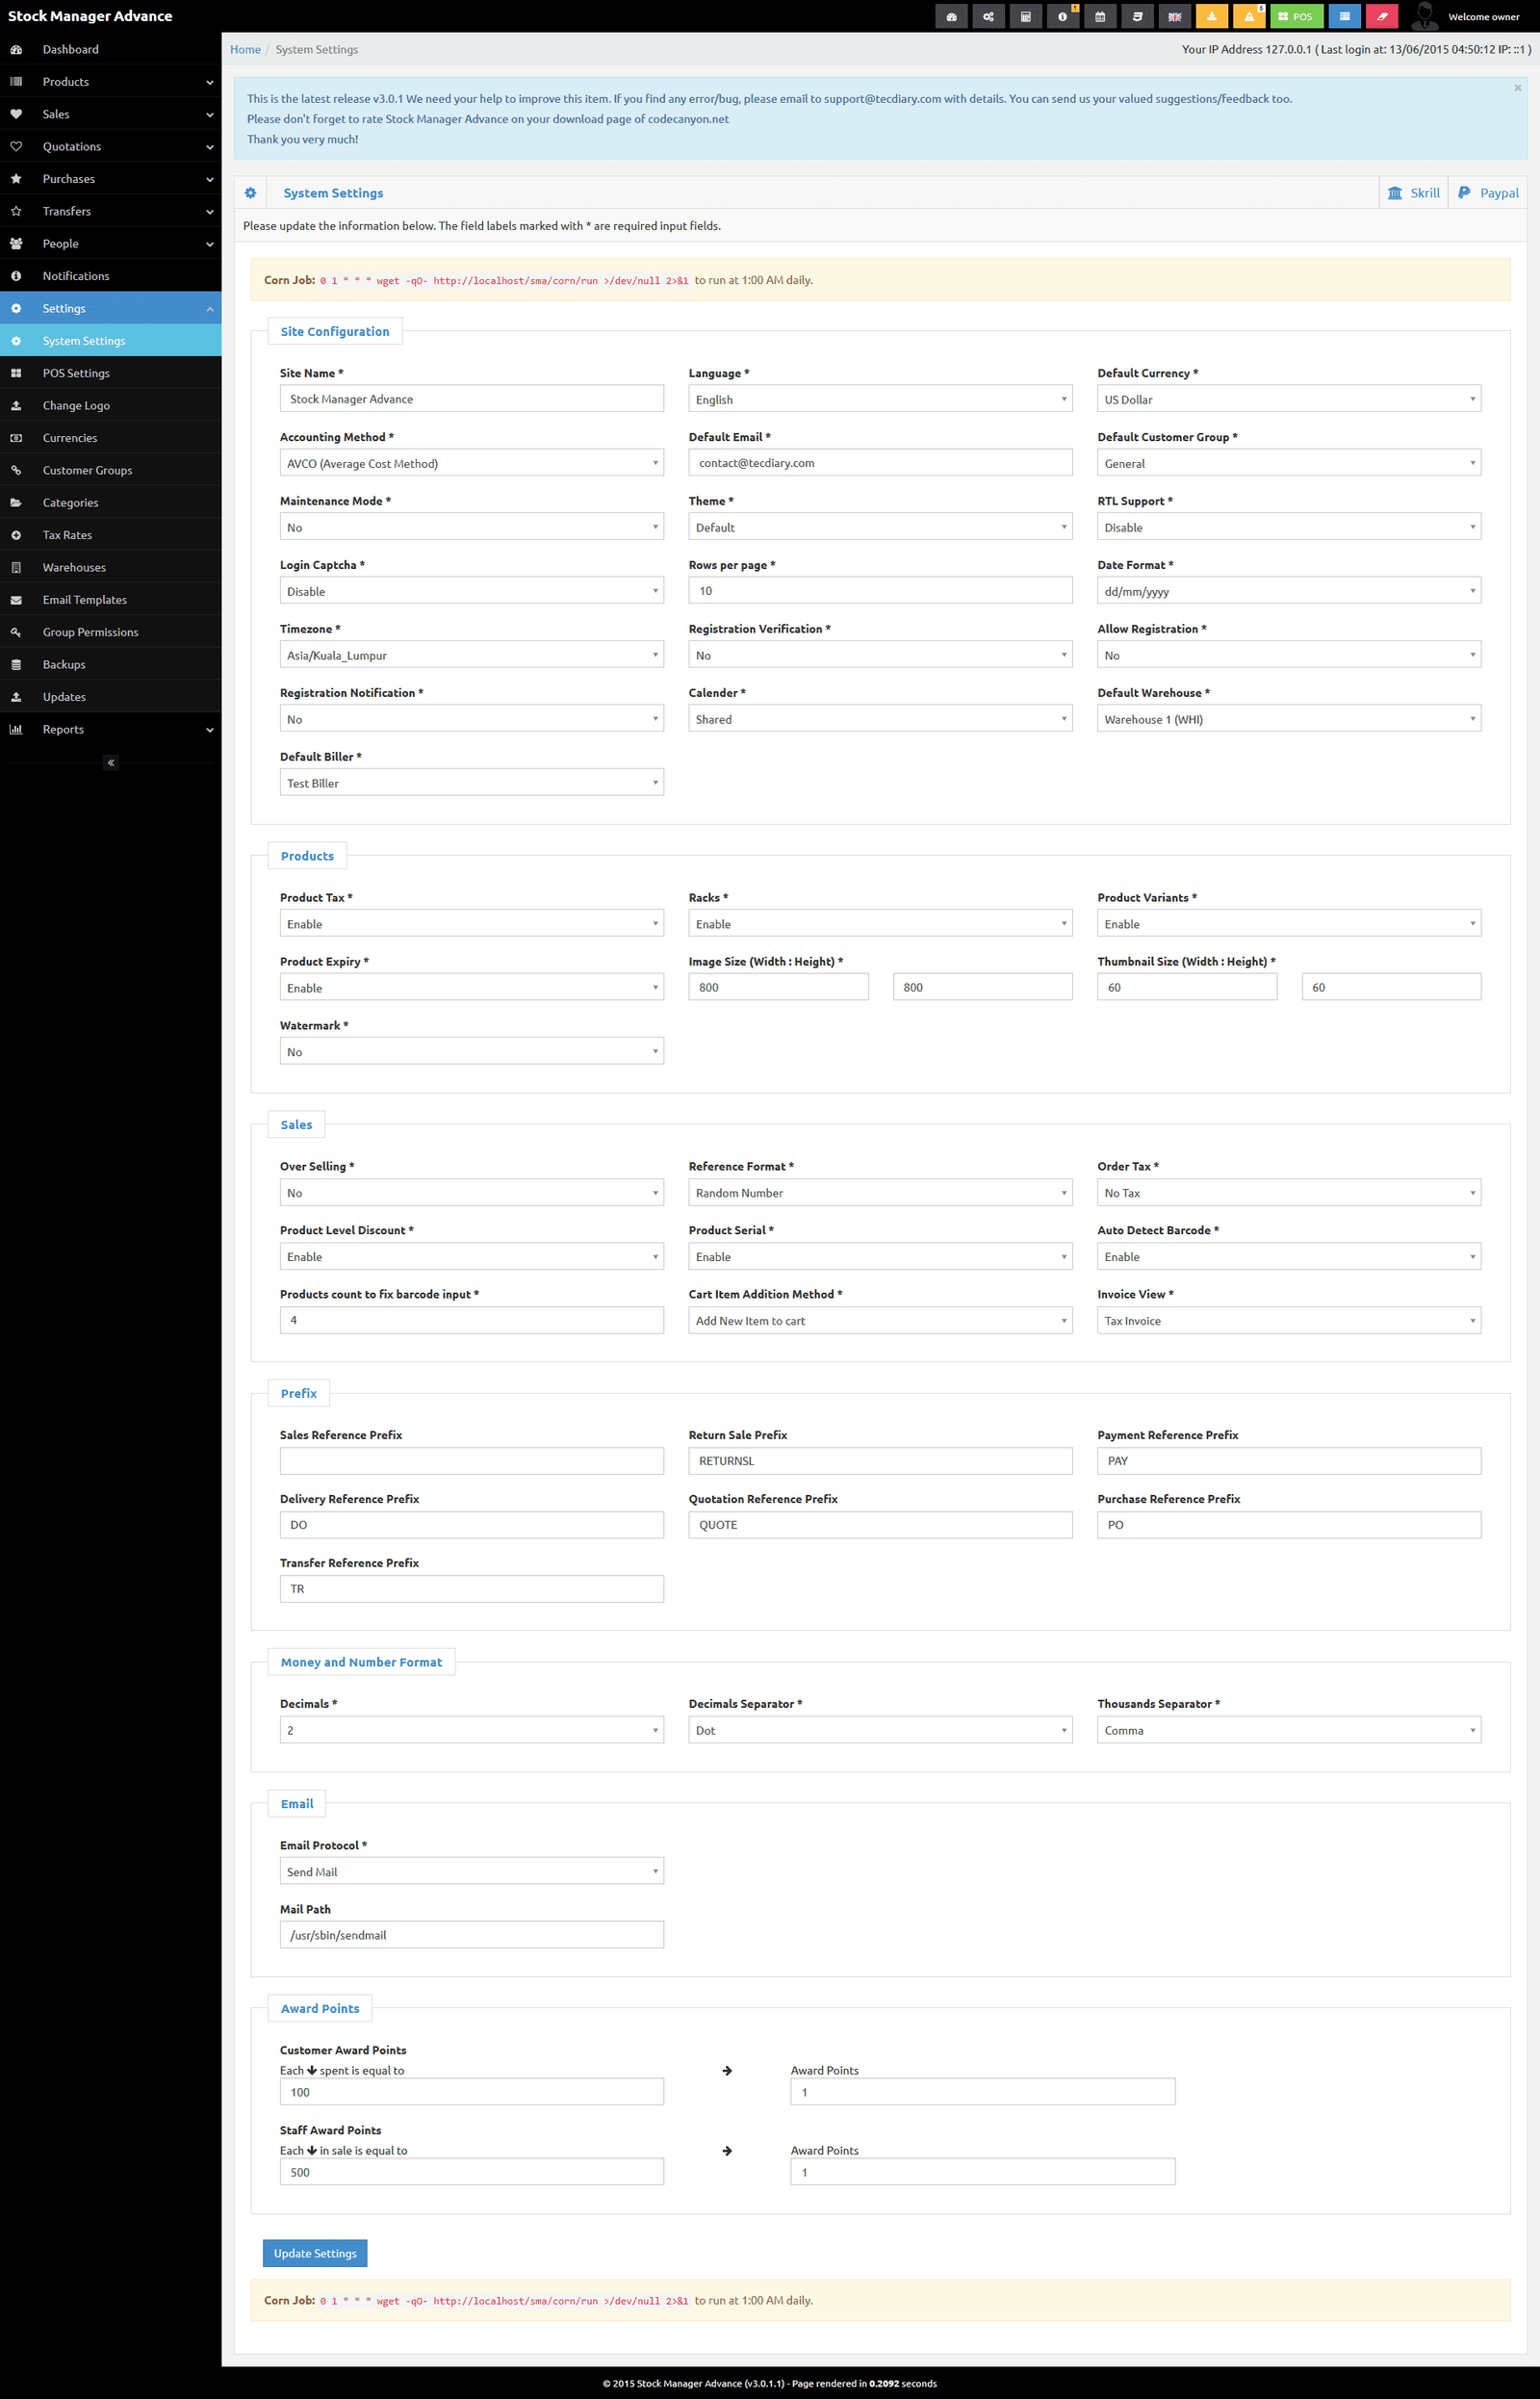Screen dimensions: 1540x2399
Task: Click the info notifications icon in top bar
Action: (x=1062, y=16)
